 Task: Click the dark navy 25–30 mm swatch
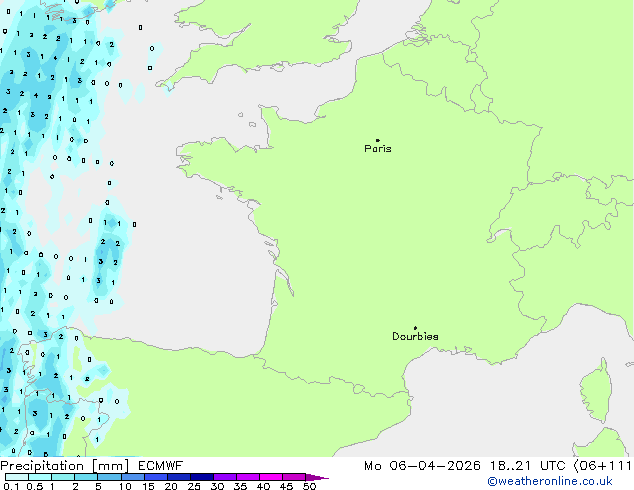pos(201,477)
